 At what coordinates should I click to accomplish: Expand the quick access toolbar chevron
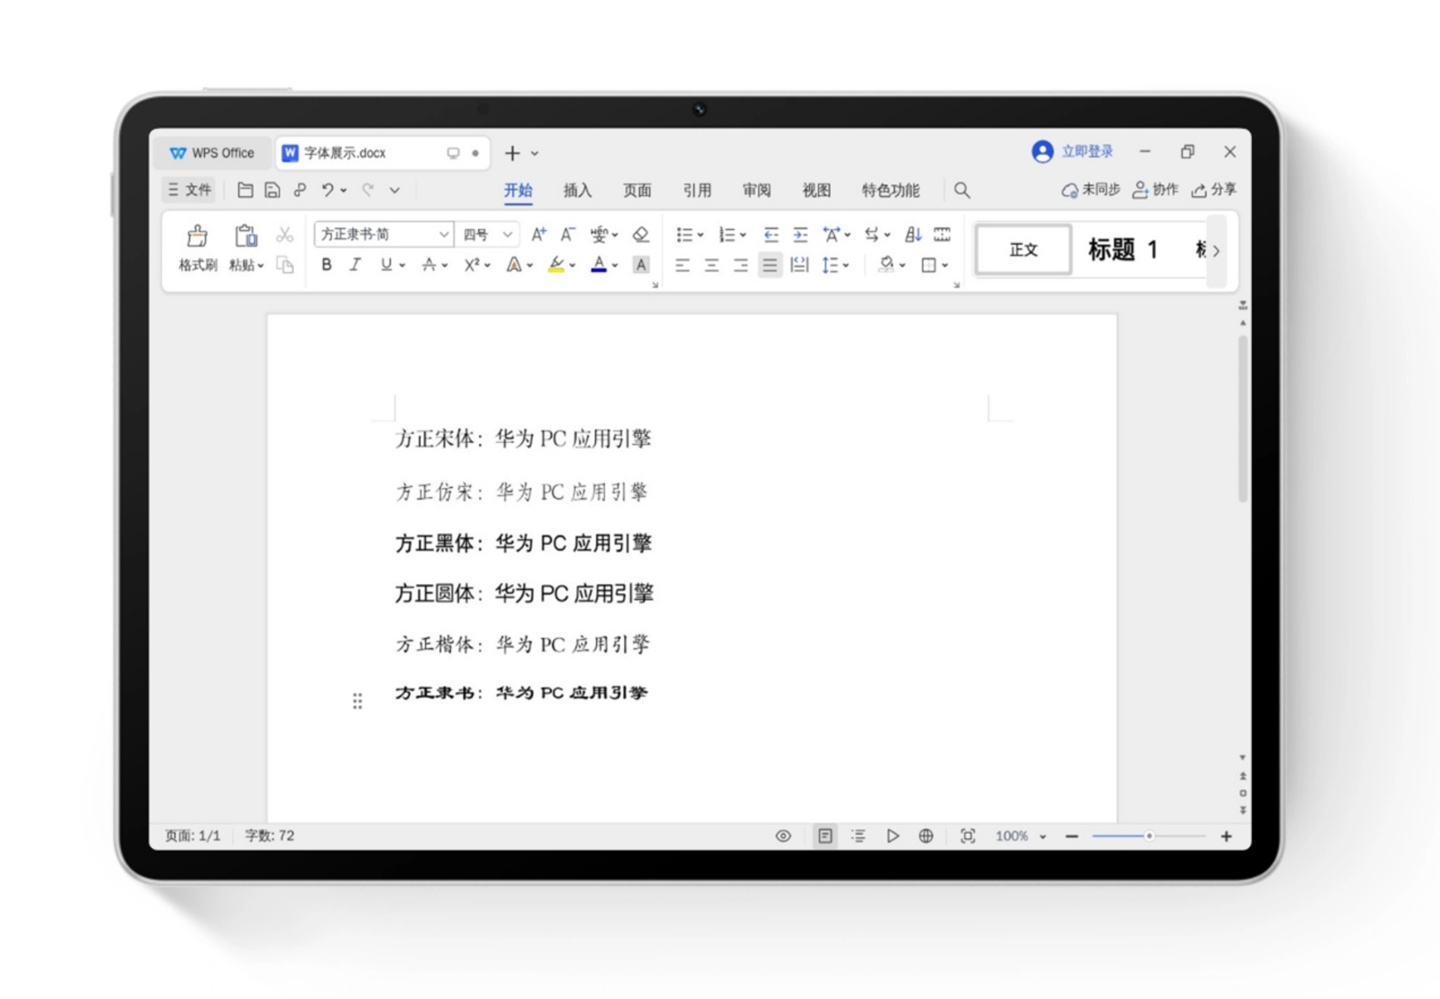(395, 190)
